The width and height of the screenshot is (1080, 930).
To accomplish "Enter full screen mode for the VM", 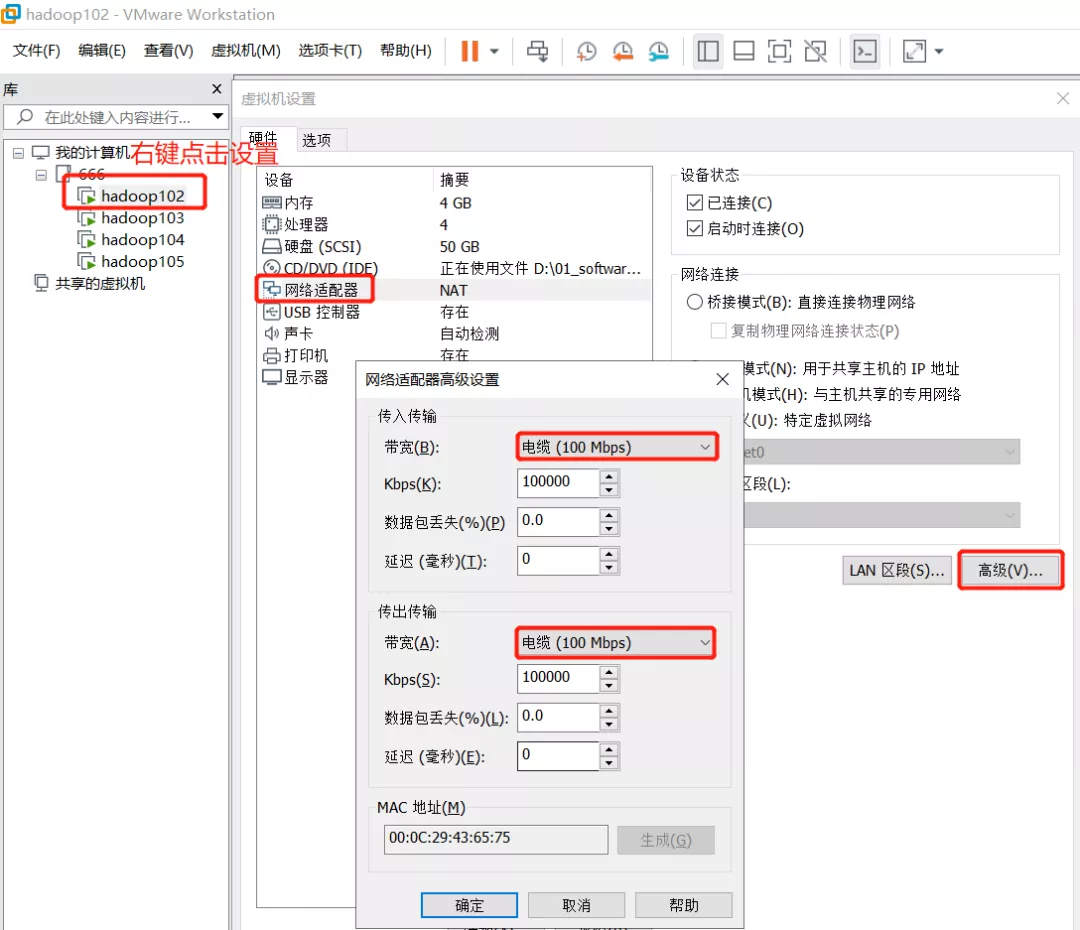I will [x=779, y=51].
